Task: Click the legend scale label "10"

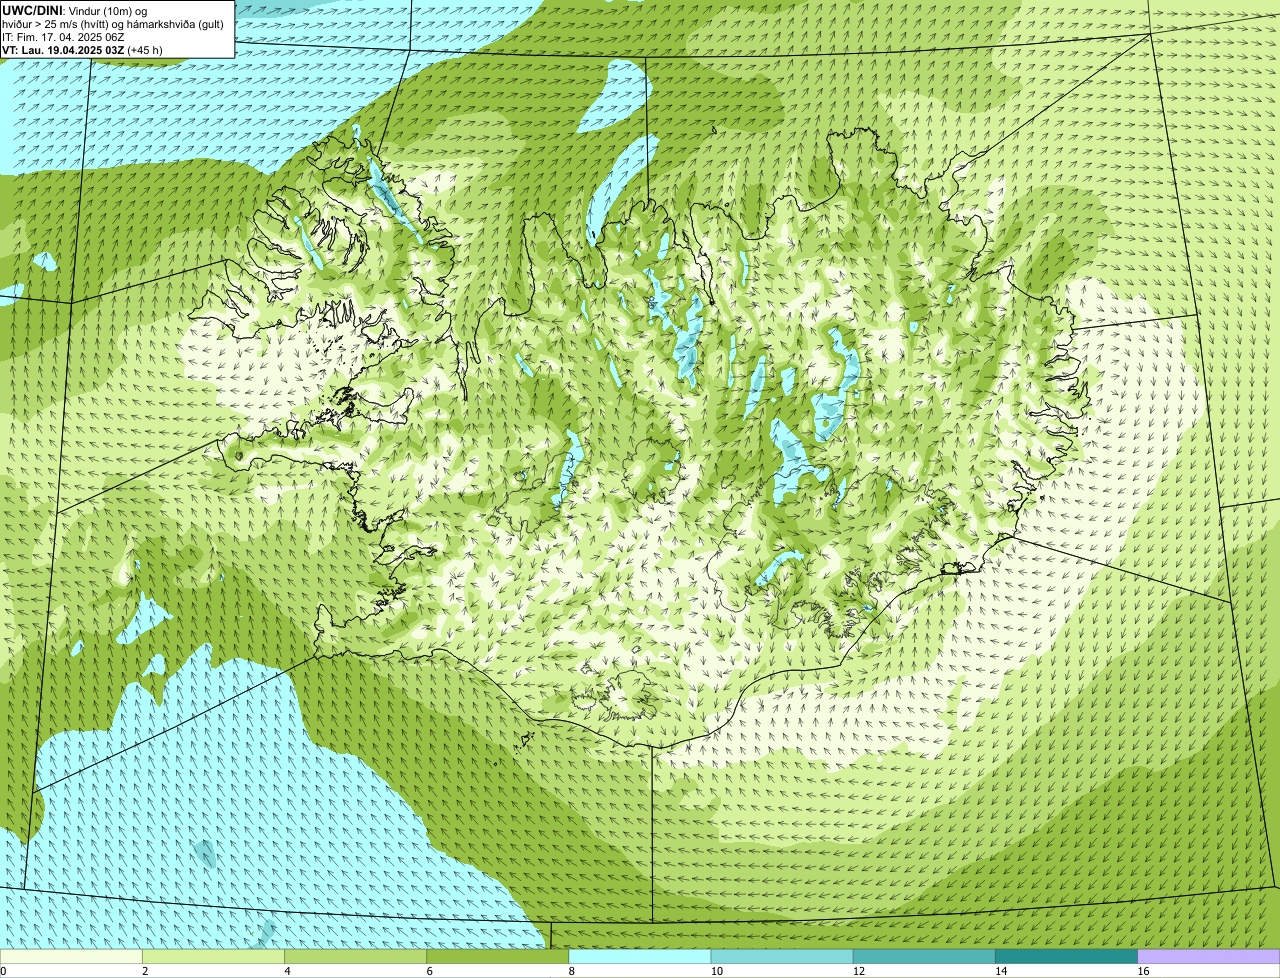Action: 716,971
